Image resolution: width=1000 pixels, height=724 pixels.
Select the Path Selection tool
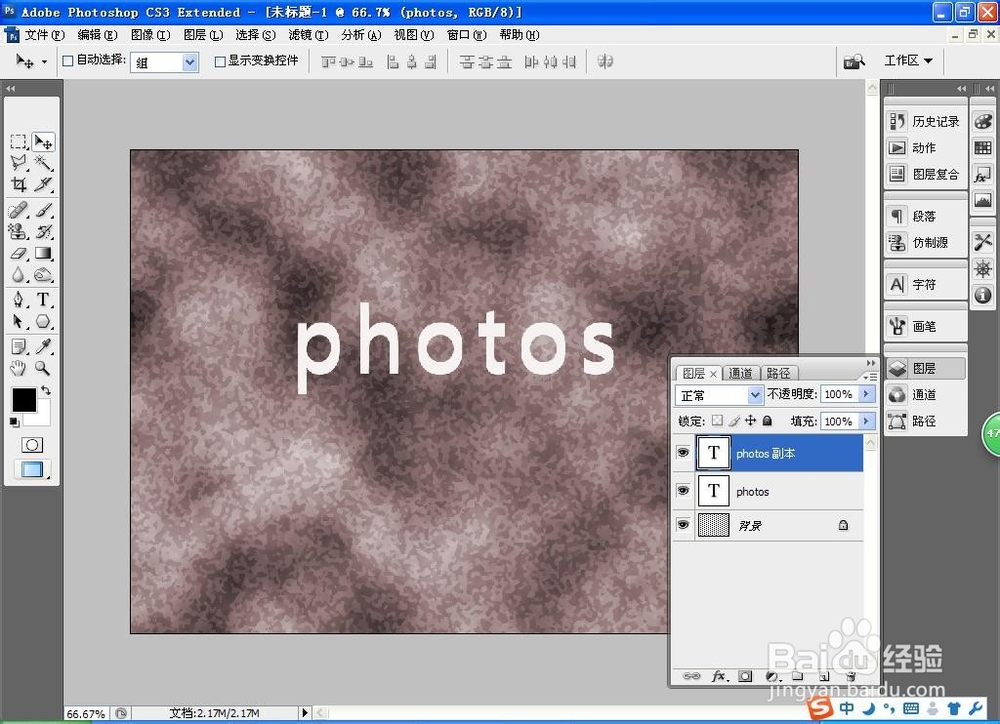pyautogui.click(x=18, y=321)
